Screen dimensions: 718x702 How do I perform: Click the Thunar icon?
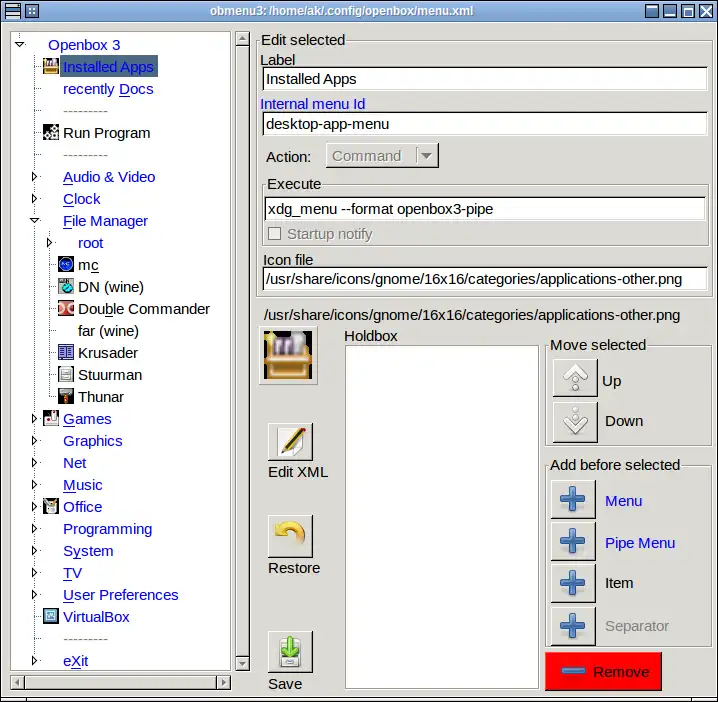[66, 396]
